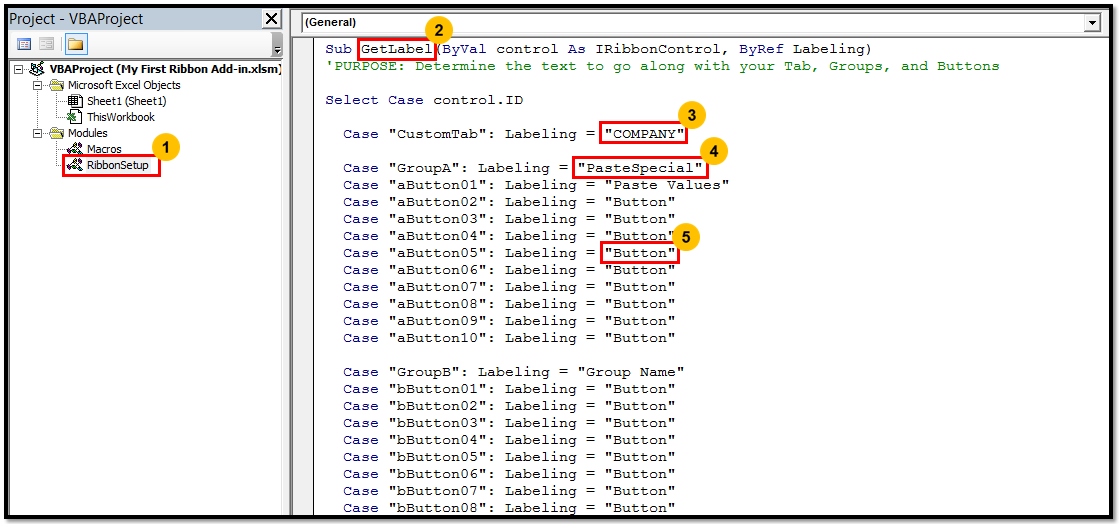Click the "Group Name" string on GroupB line
Image resolution: width=1119 pixels, height=524 pixels.
[631, 373]
